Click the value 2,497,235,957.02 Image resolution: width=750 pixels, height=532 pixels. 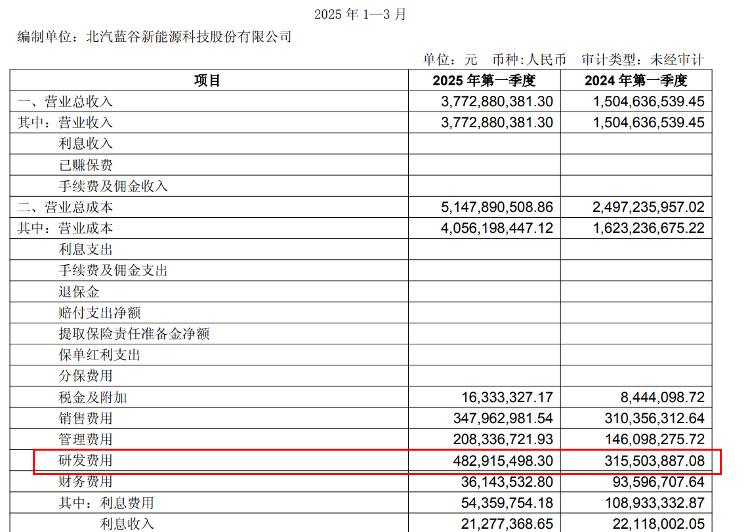pyautogui.click(x=649, y=207)
